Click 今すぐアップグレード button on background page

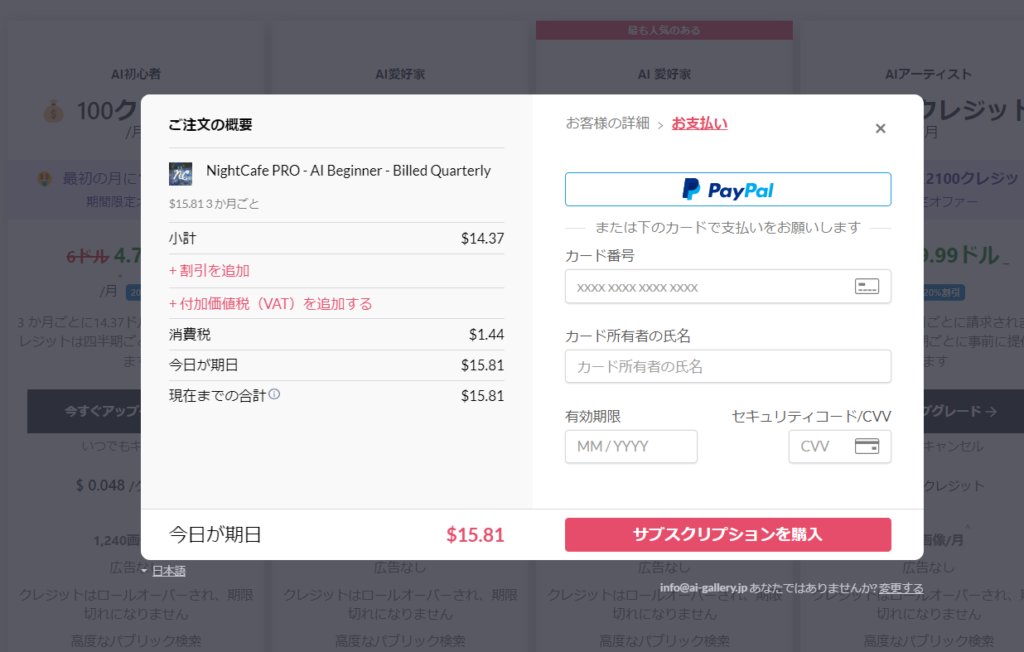point(84,411)
